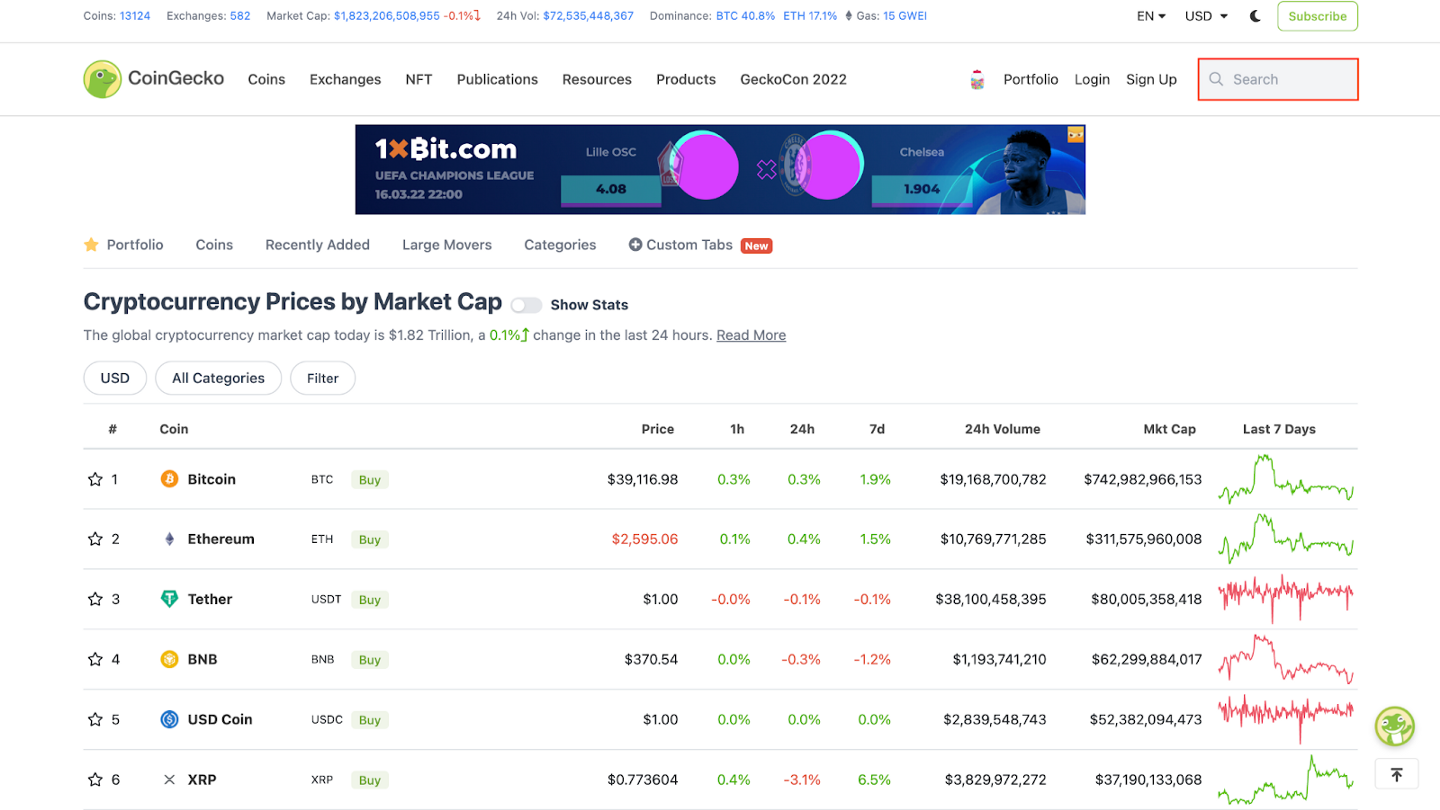This screenshot has height=810, width=1440.
Task: Click the Bitcoin coin icon
Action: coord(169,479)
